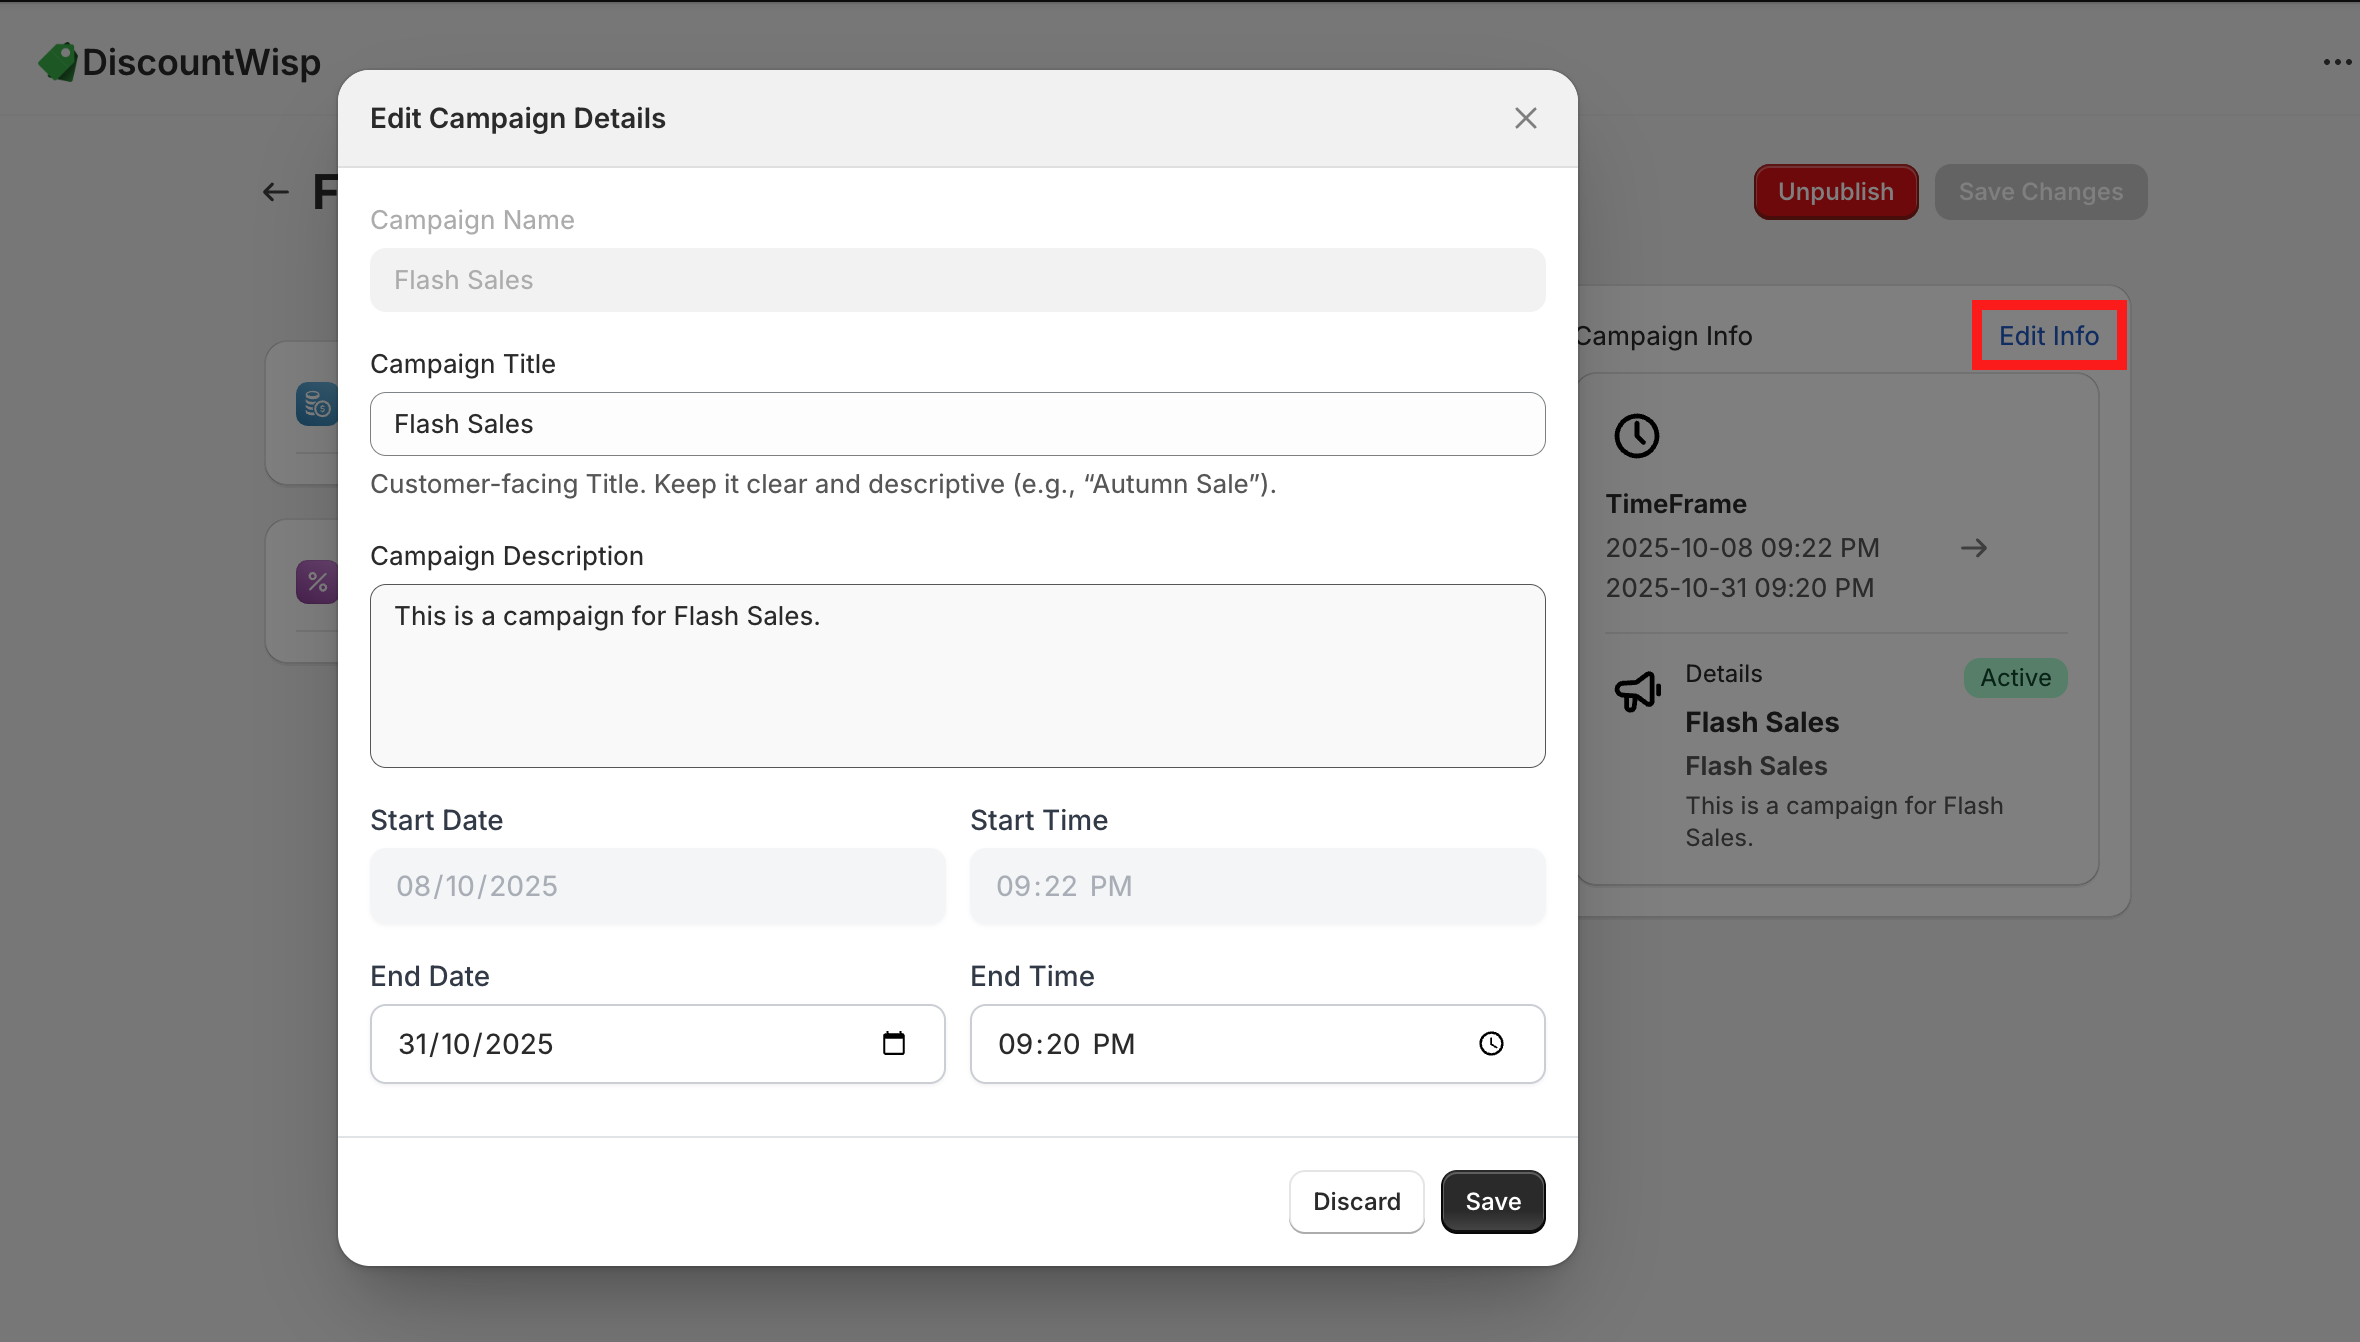Click the back arrow icon
The image size is (2360, 1342).
coord(275,192)
